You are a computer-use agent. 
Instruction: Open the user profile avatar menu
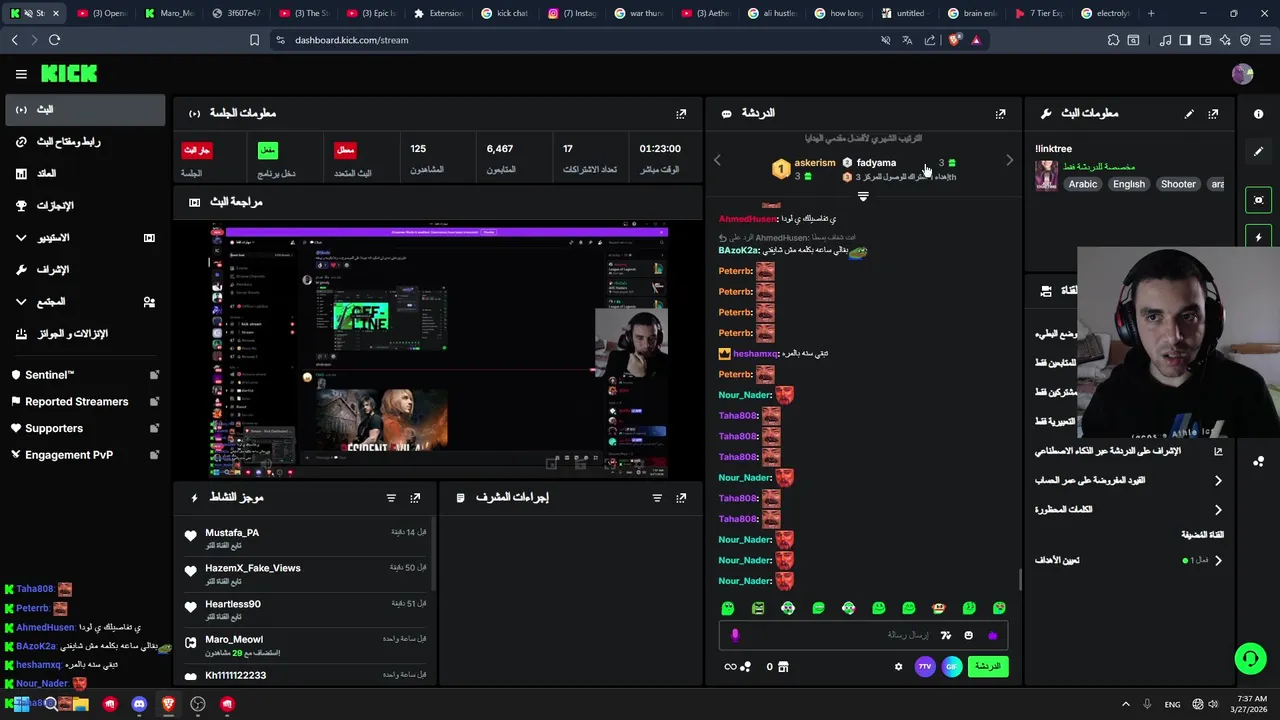[1242, 74]
